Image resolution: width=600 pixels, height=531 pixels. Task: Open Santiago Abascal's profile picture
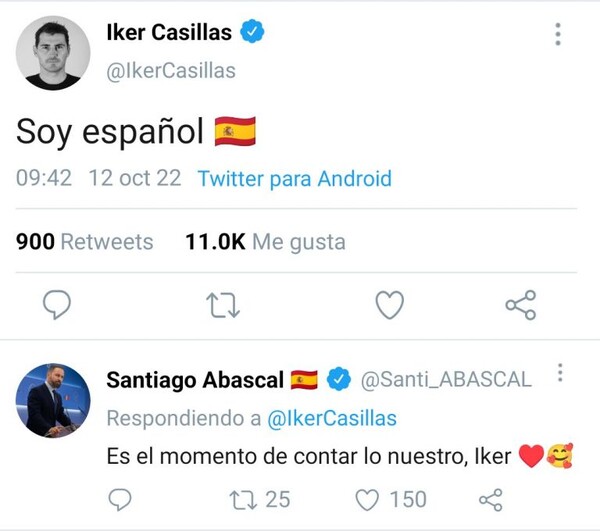coord(52,400)
